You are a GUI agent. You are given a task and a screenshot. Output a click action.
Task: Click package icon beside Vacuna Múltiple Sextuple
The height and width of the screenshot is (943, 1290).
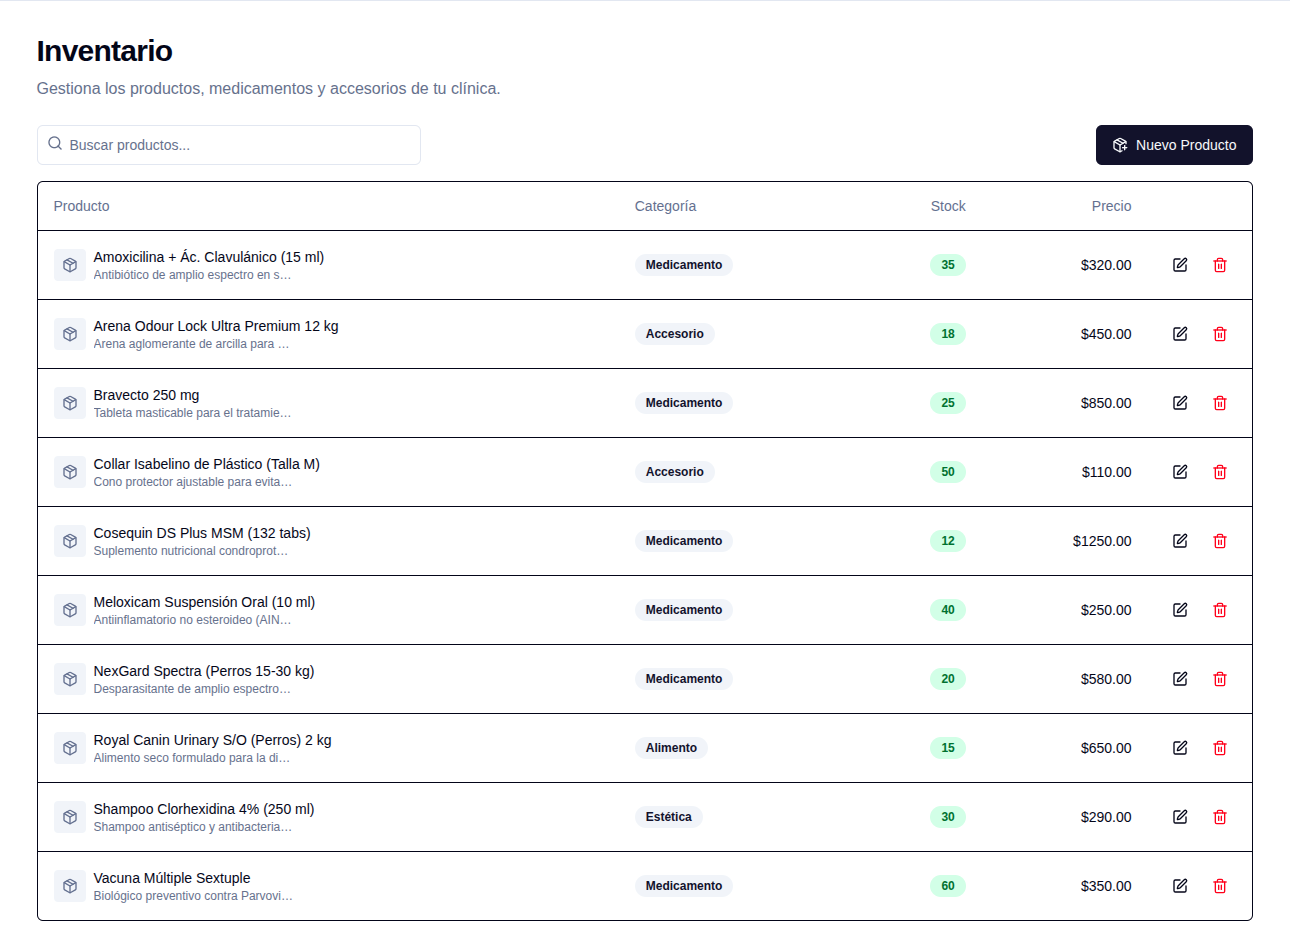tap(70, 886)
